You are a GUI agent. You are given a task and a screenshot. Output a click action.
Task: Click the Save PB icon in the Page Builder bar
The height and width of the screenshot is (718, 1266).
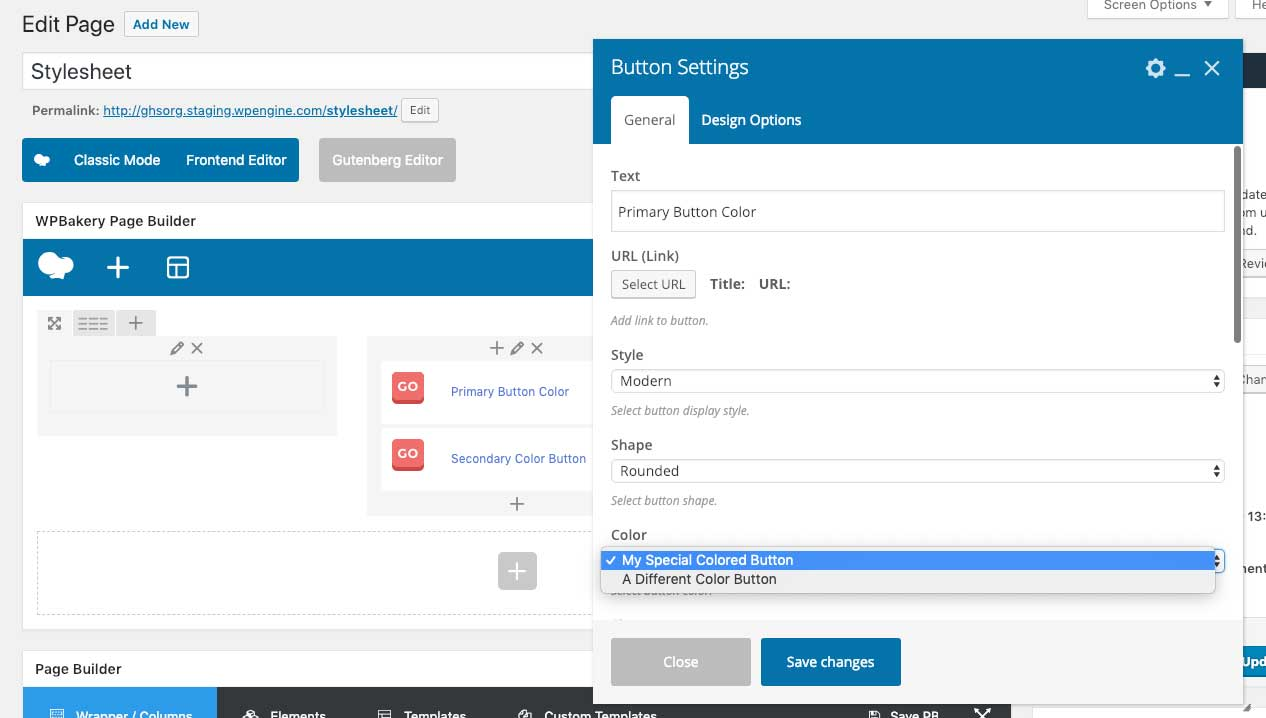876,713
